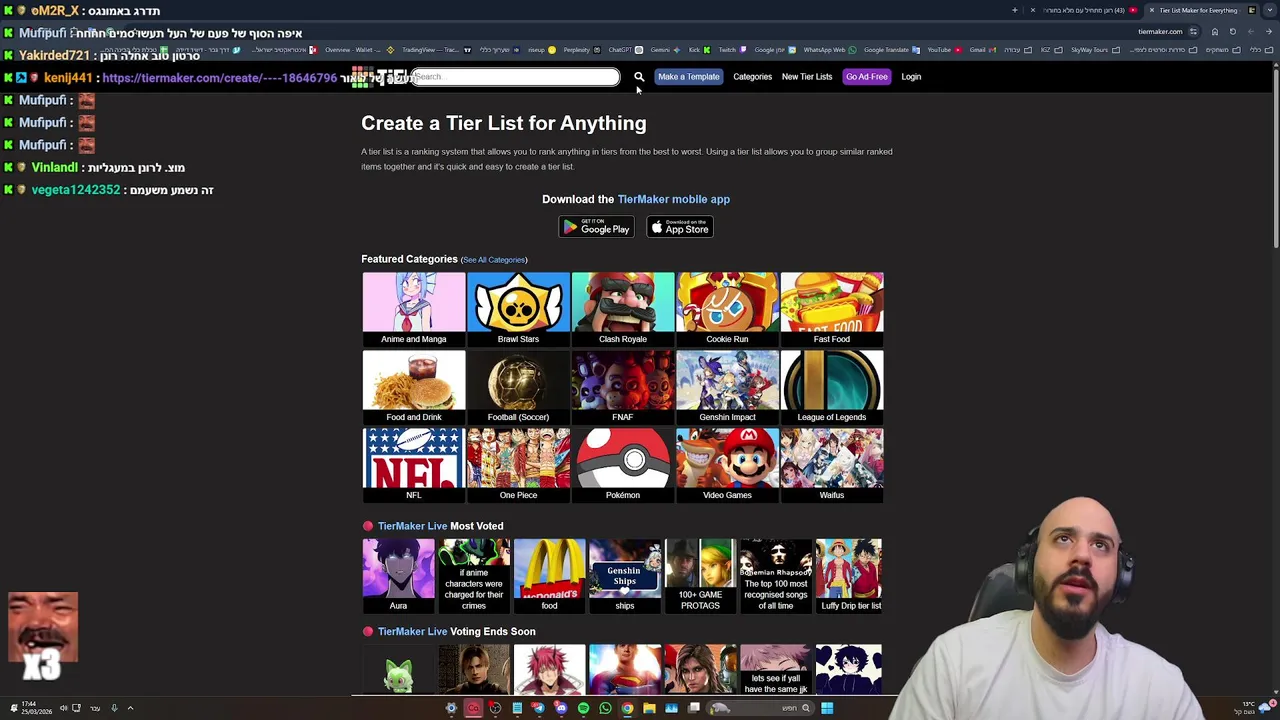This screenshot has height=720, width=1280.
Task: Open the New Tier Lists menu item
Action: (807, 77)
